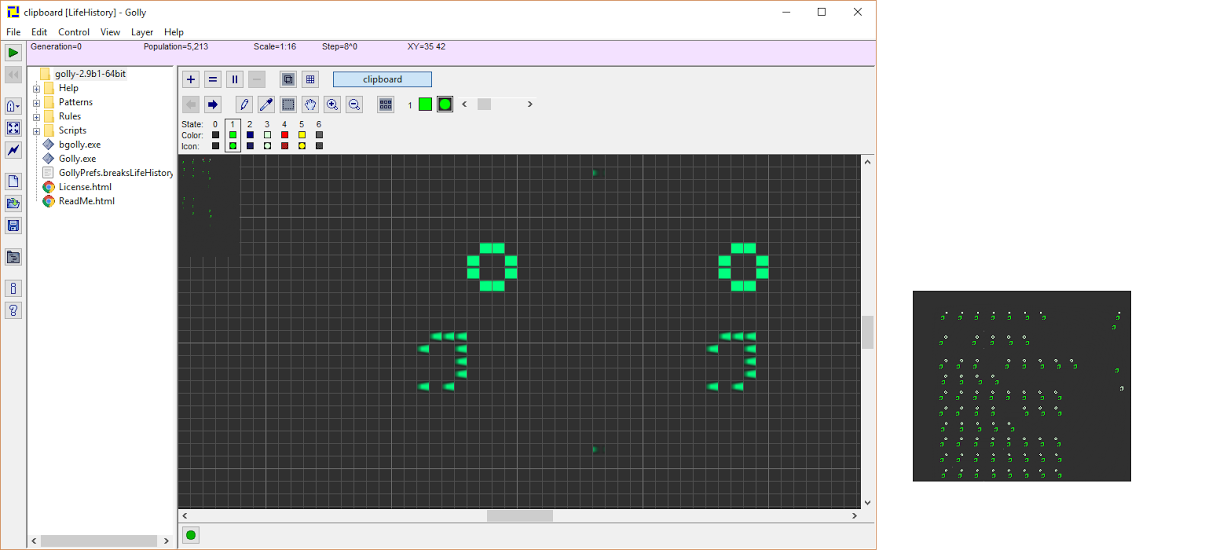
Task: Click the right arrow of the state scrollbar
Action: click(x=530, y=104)
